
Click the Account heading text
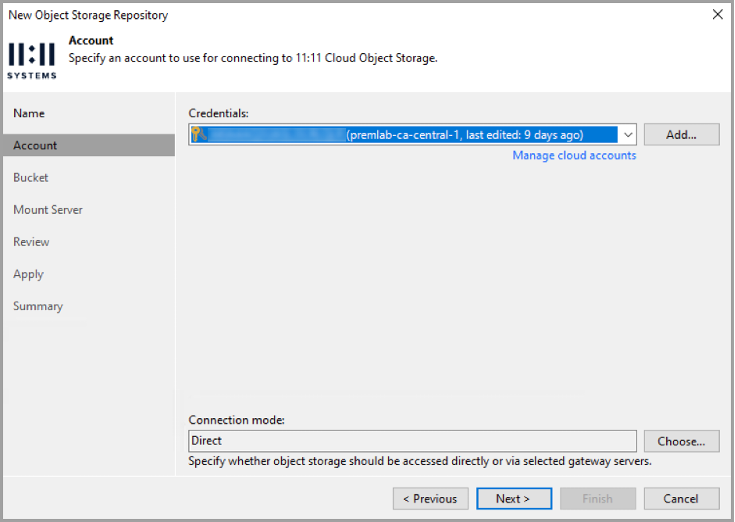(91, 41)
